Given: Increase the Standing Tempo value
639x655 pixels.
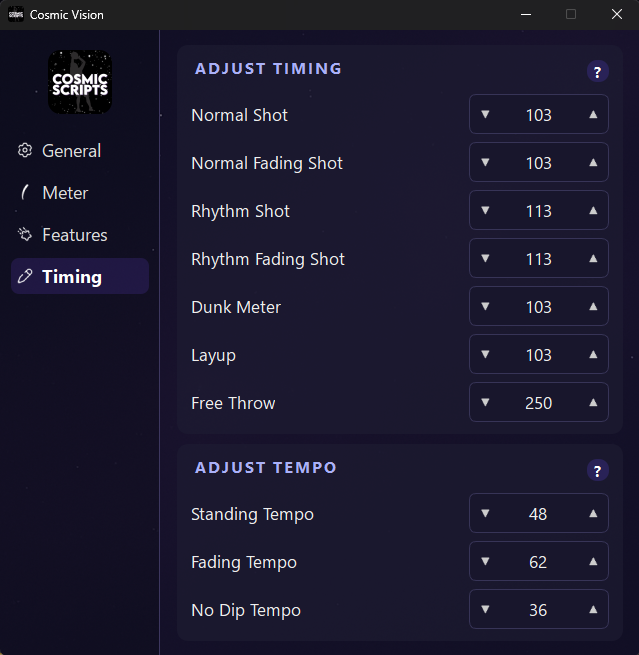Looking at the screenshot, I should [x=593, y=514].
